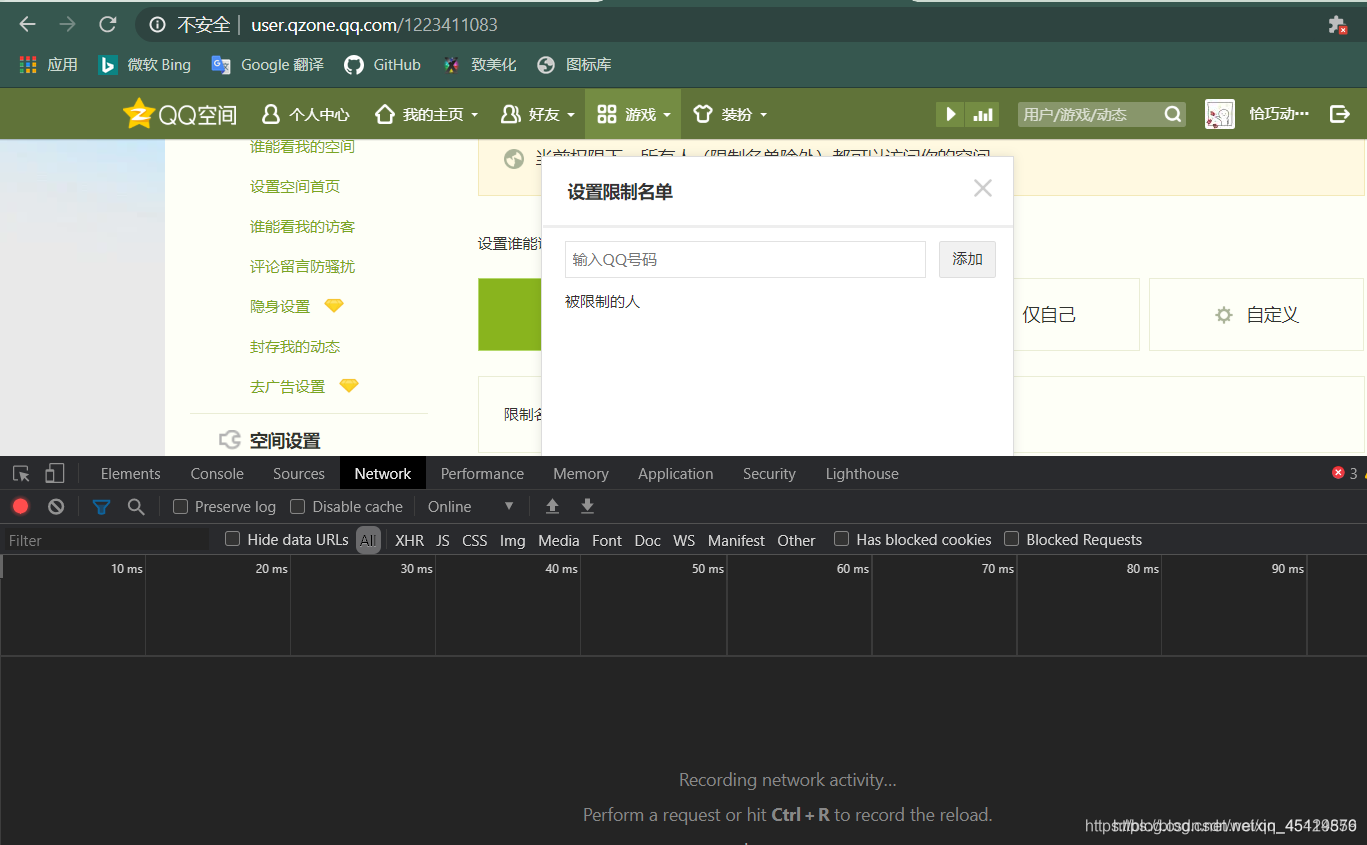The width and height of the screenshot is (1367, 845).
Task: Open the browser extensions puzzle icon
Action: point(1337,25)
